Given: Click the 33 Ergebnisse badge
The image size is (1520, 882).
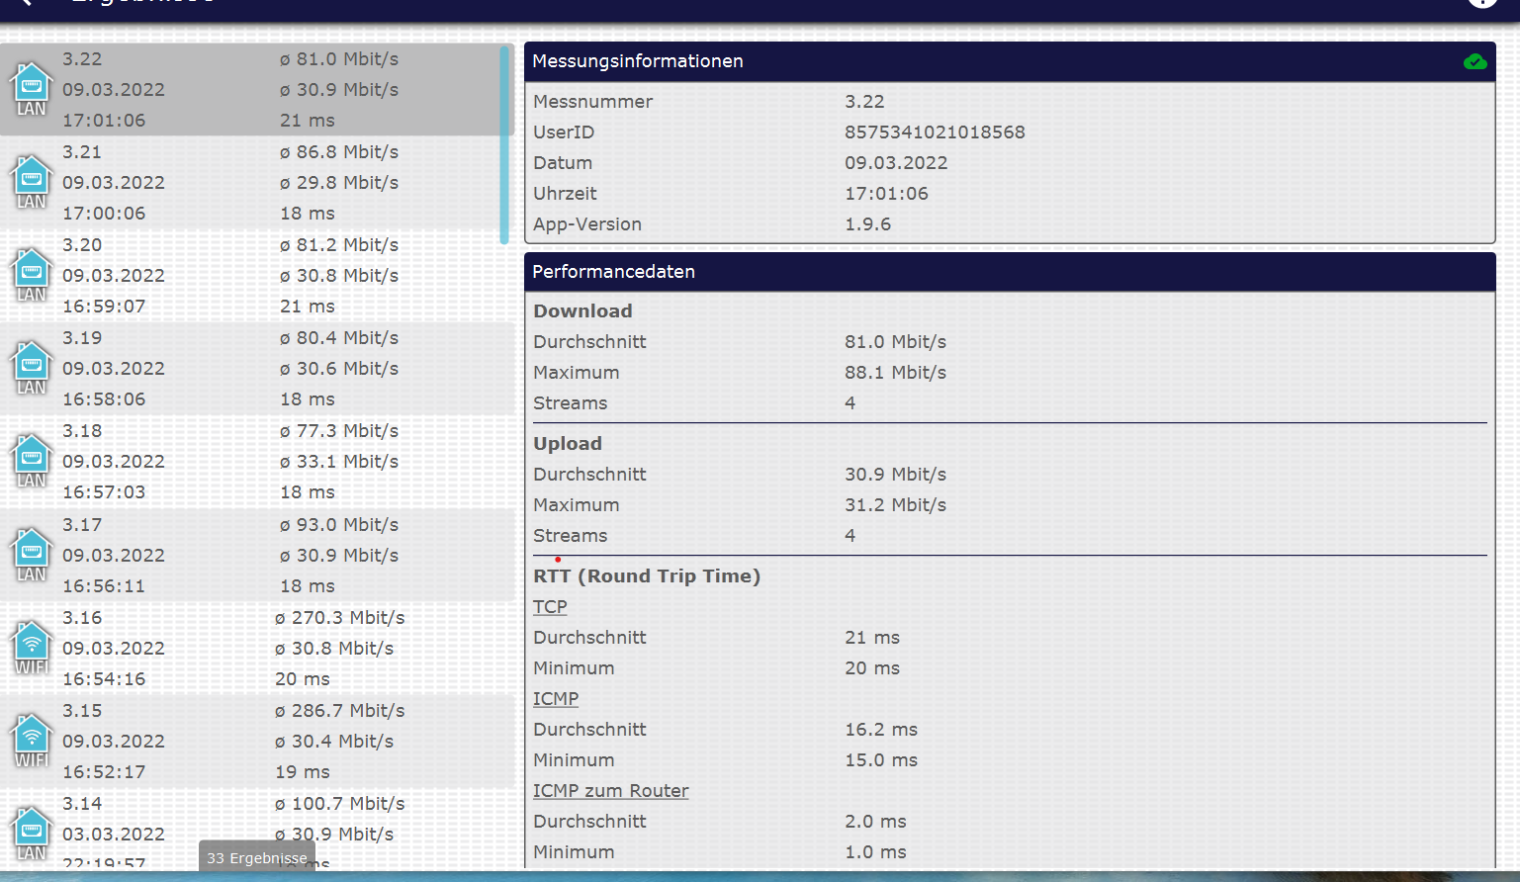Looking at the screenshot, I should [x=257, y=858].
